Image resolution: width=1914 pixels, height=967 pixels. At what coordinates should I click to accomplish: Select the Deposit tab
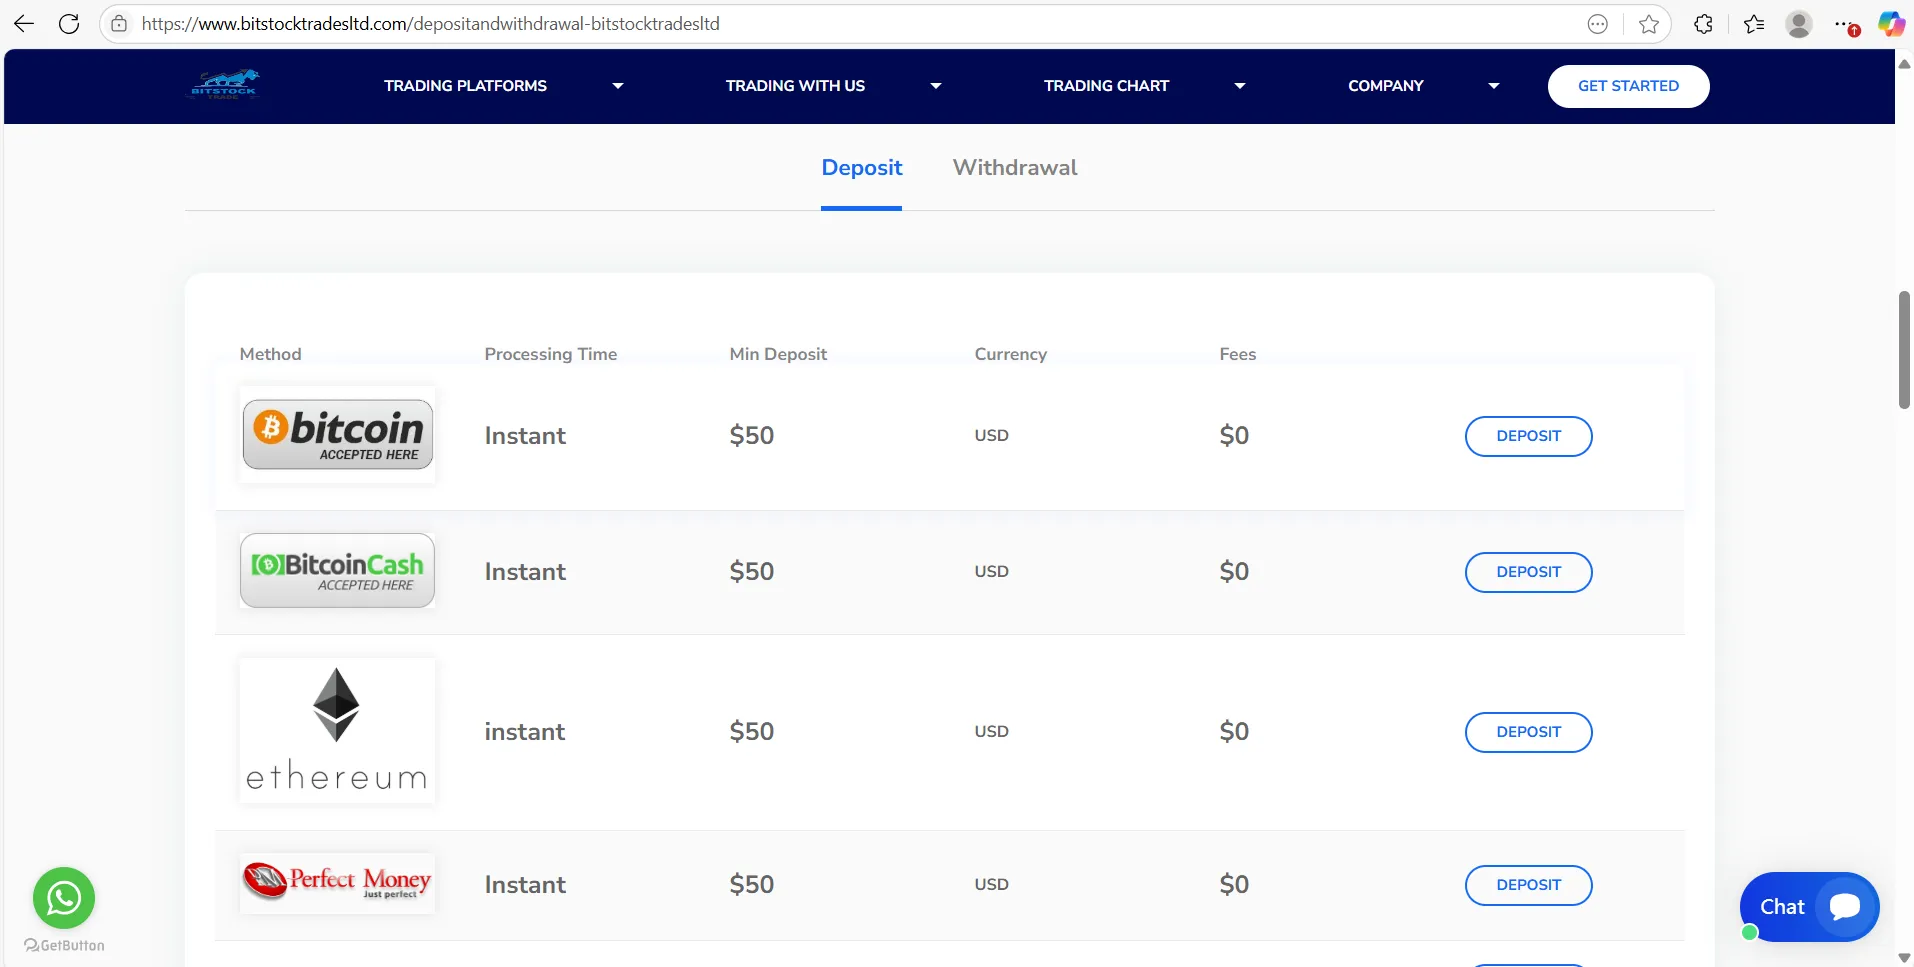click(x=861, y=168)
